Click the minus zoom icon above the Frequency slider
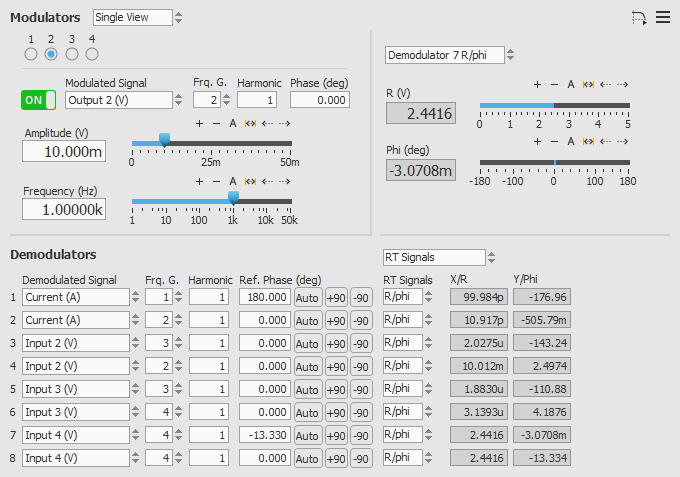The width and height of the screenshot is (680, 477). click(x=215, y=181)
